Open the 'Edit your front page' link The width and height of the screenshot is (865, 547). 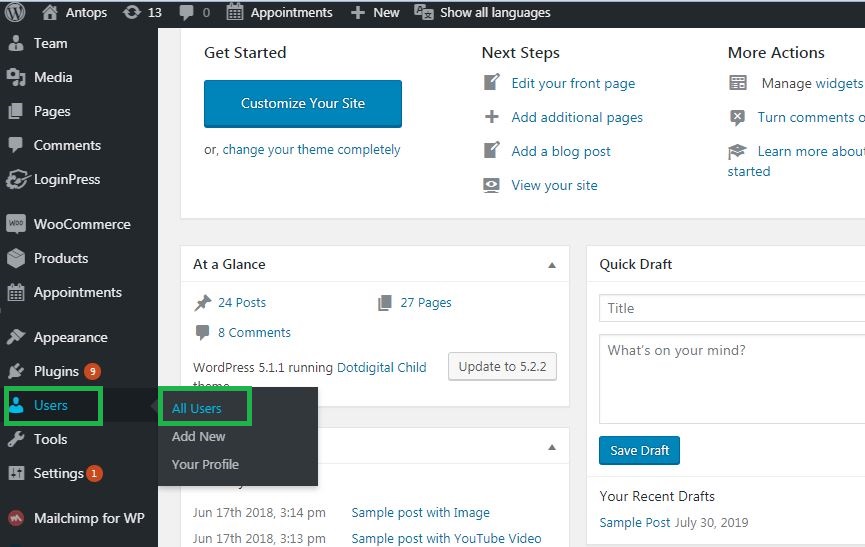(573, 83)
